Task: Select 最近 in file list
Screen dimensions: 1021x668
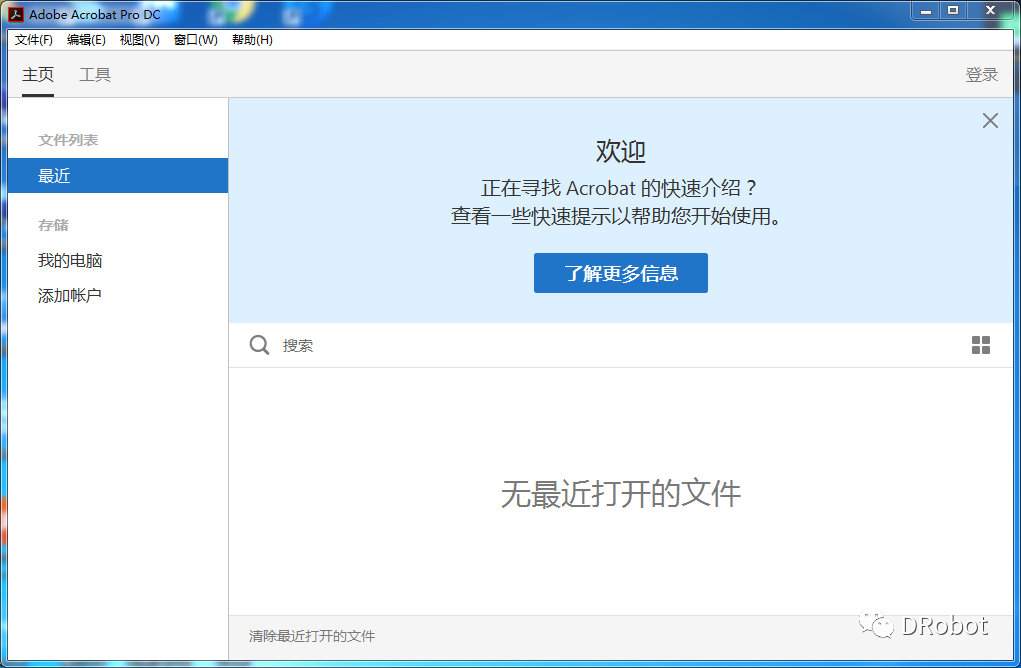Action: pos(118,176)
